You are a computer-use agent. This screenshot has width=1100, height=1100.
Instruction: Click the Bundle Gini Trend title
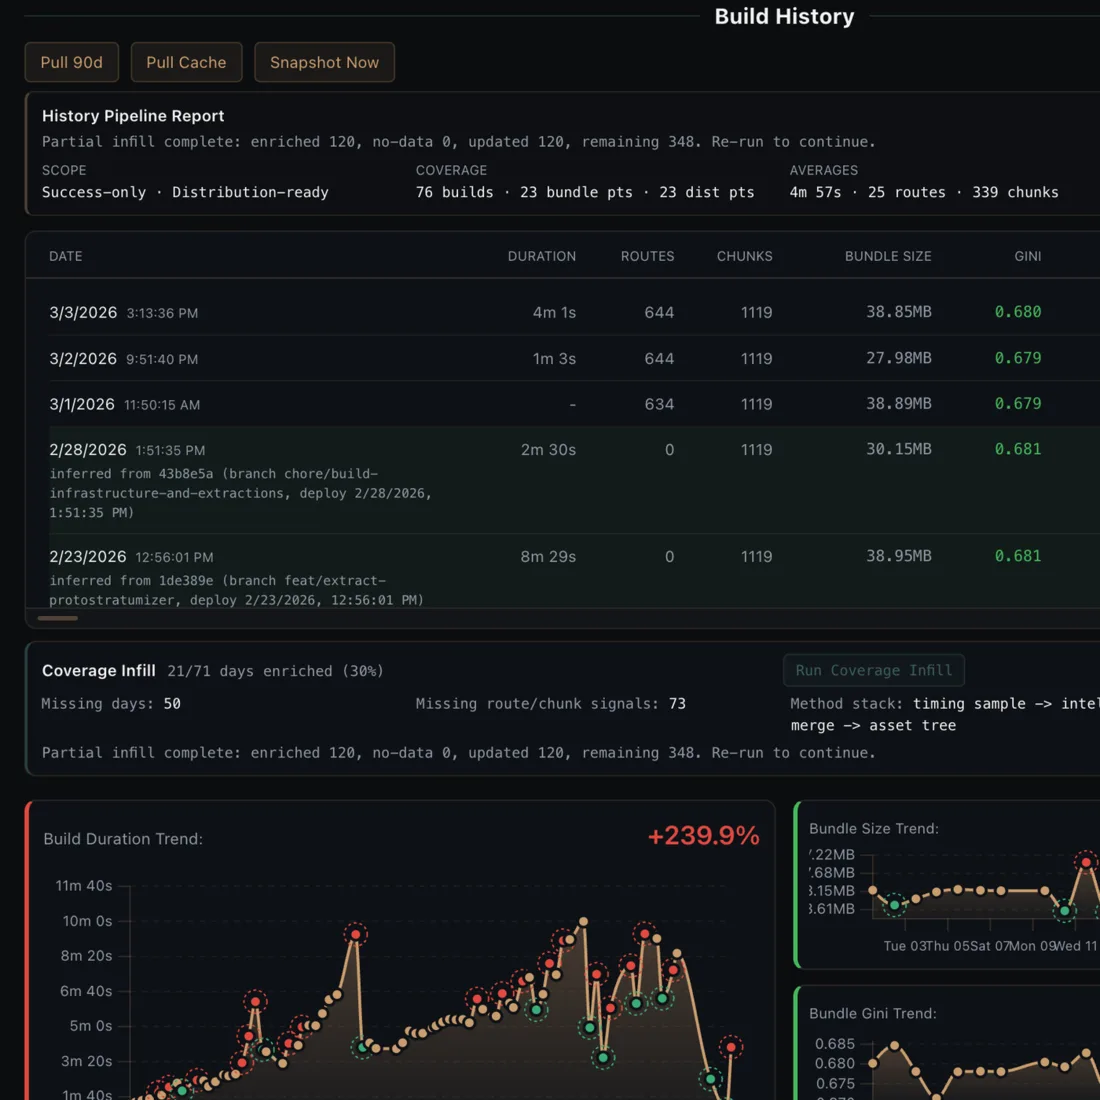pyautogui.click(x=872, y=1014)
